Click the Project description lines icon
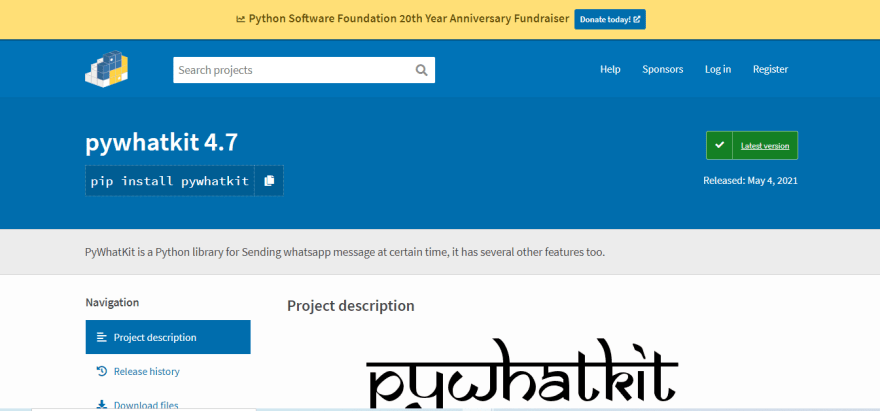This screenshot has width=880, height=411. pos(102,337)
